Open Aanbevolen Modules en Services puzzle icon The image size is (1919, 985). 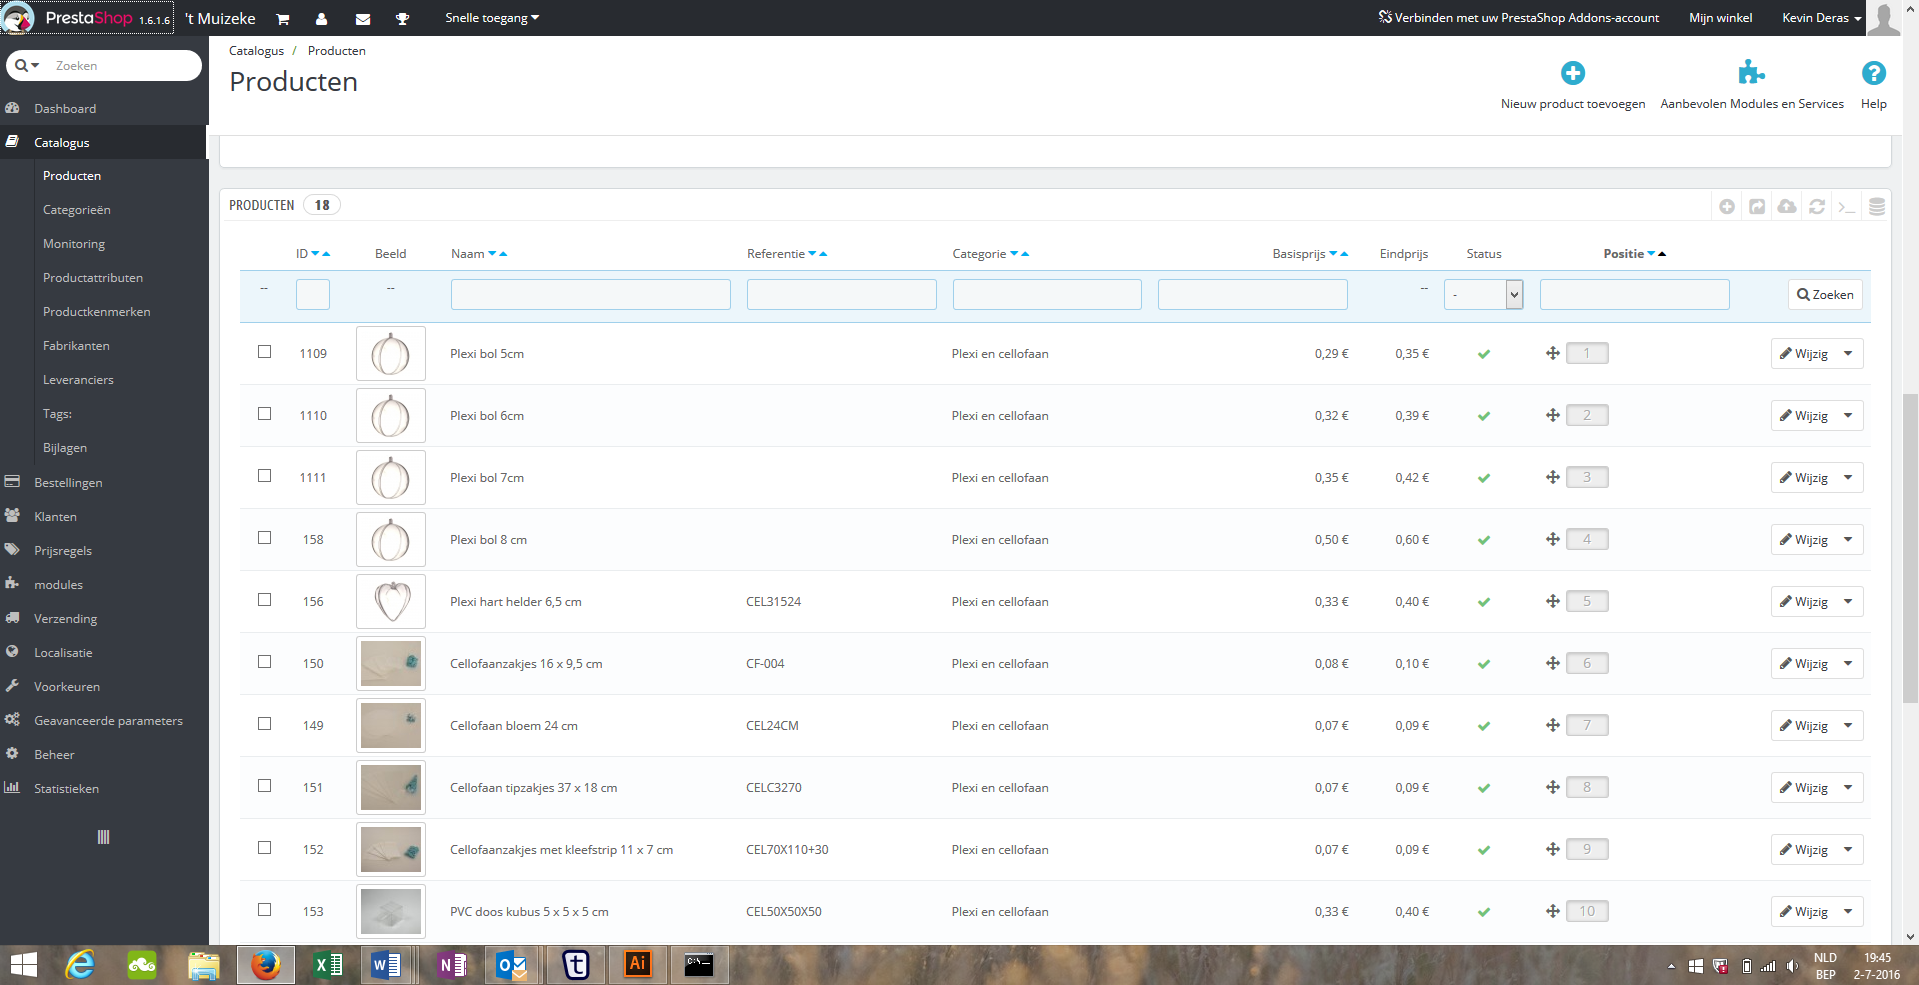point(1751,73)
